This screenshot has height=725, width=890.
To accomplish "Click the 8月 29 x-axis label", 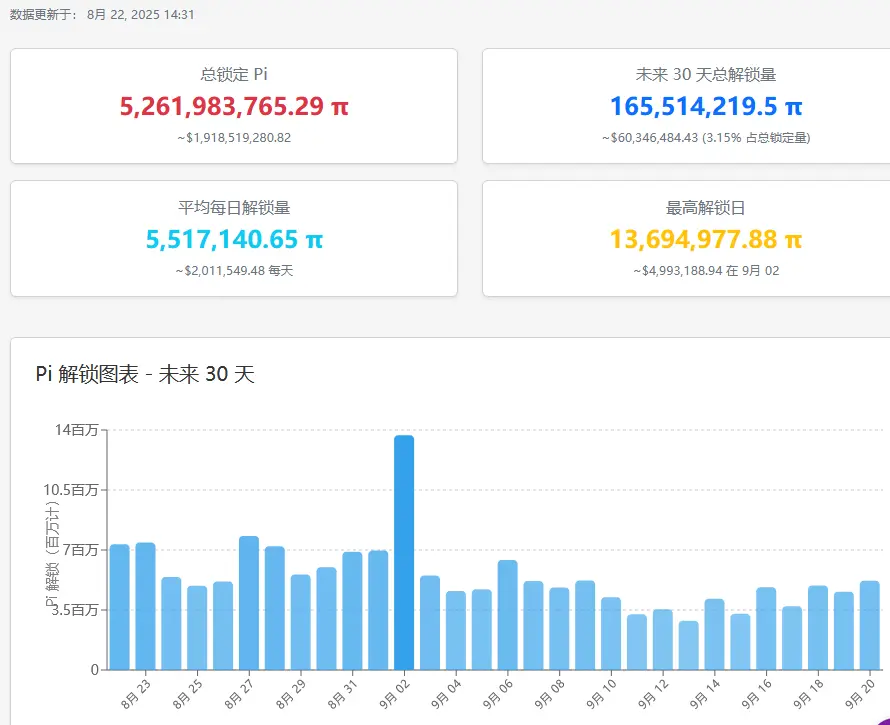I will (x=291, y=694).
